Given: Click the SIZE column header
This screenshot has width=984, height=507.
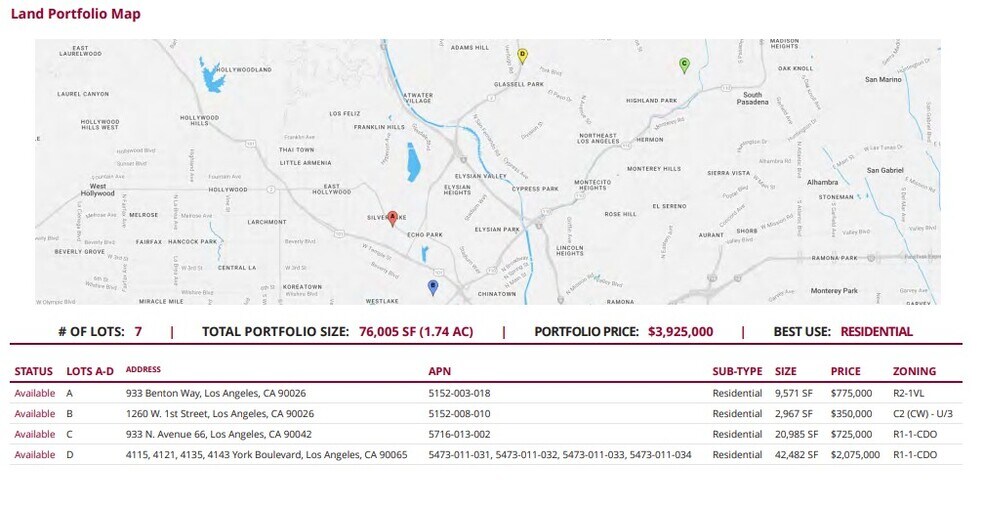Looking at the screenshot, I should point(786,371).
